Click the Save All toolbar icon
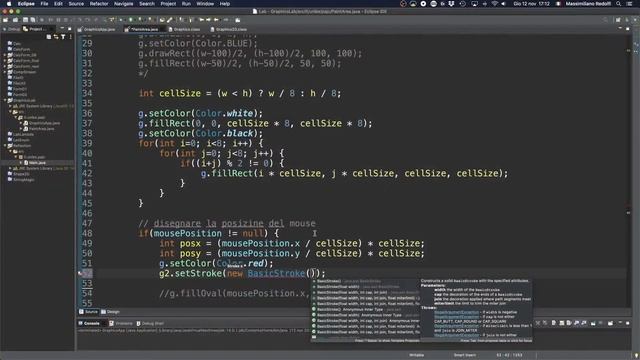Screen dimensions: 640x360 [33, 20]
